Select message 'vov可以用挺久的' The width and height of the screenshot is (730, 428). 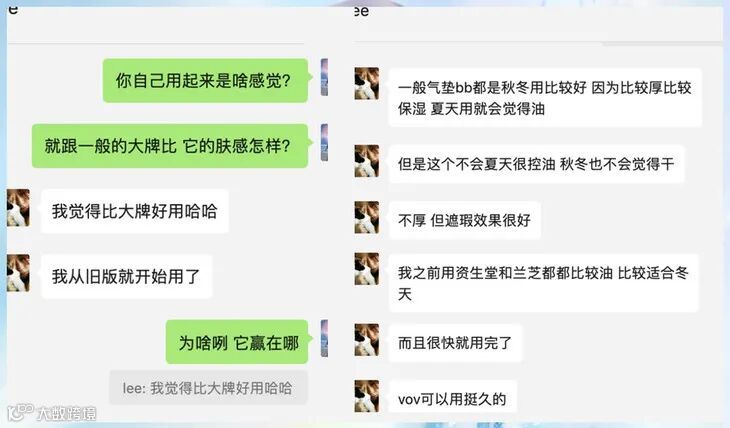pyautogui.click(x=453, y=397)
